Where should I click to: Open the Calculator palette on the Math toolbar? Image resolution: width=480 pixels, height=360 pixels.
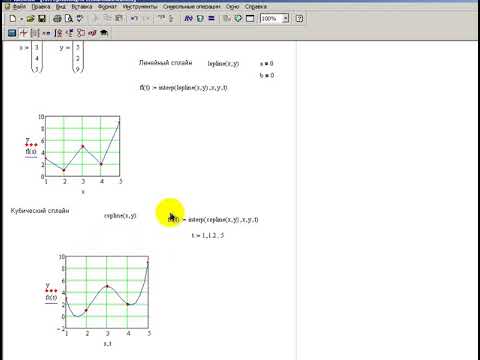tap(12, 33)
